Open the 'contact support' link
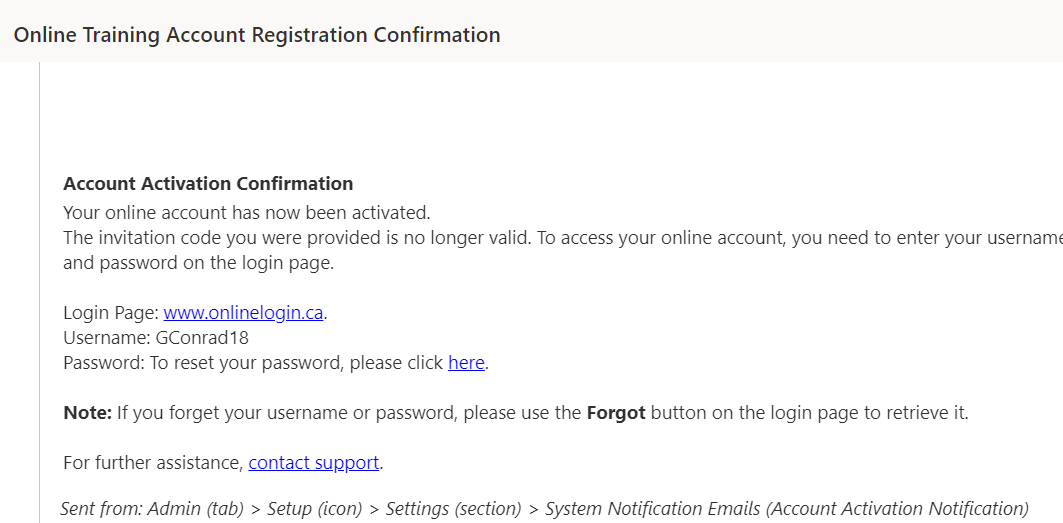The width and height of the screenshot is (1063, 523). [x=314, y=462]
